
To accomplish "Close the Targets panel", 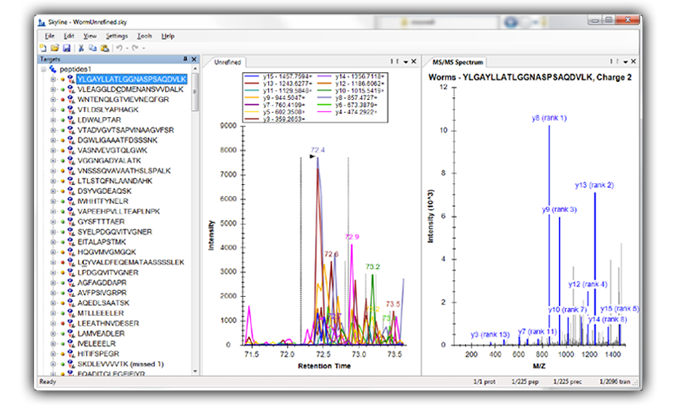I will point(194,60).
